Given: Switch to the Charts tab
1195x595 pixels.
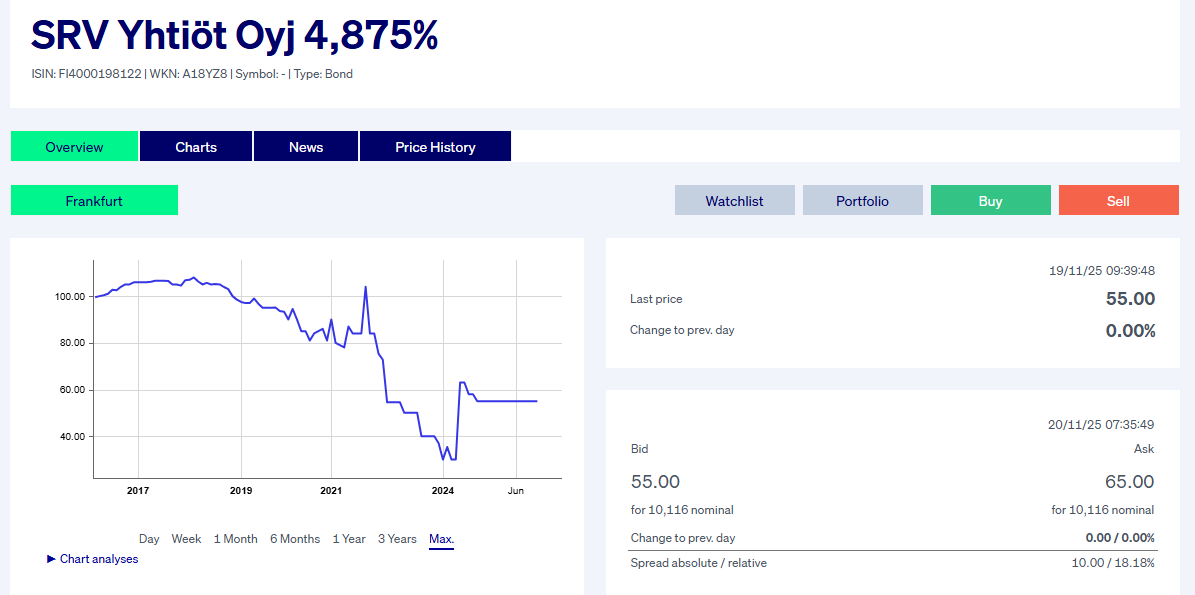Looking at the screenshot, I should coord(196,147).
